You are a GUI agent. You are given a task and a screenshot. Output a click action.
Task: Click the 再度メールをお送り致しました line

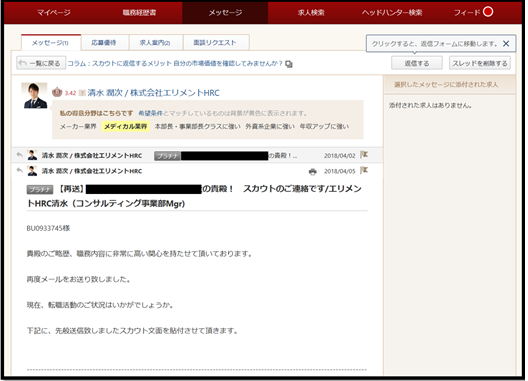(x=78, y=279)
